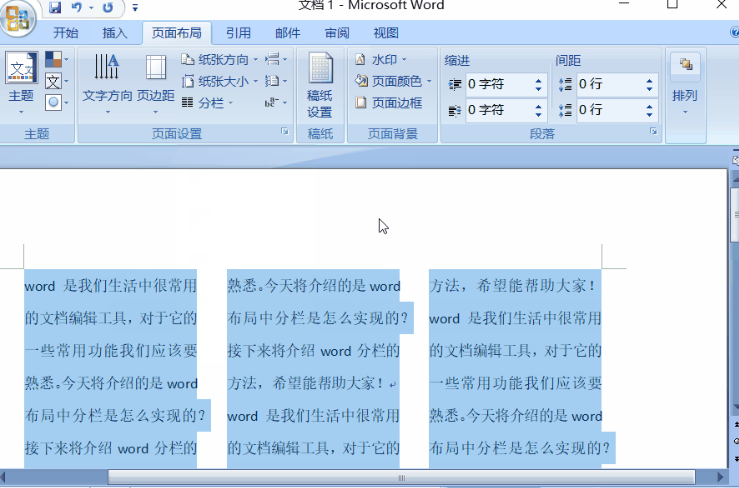Select the 页面布局 tab
This screenshot has width=739, height=488.
click(177, 33)
